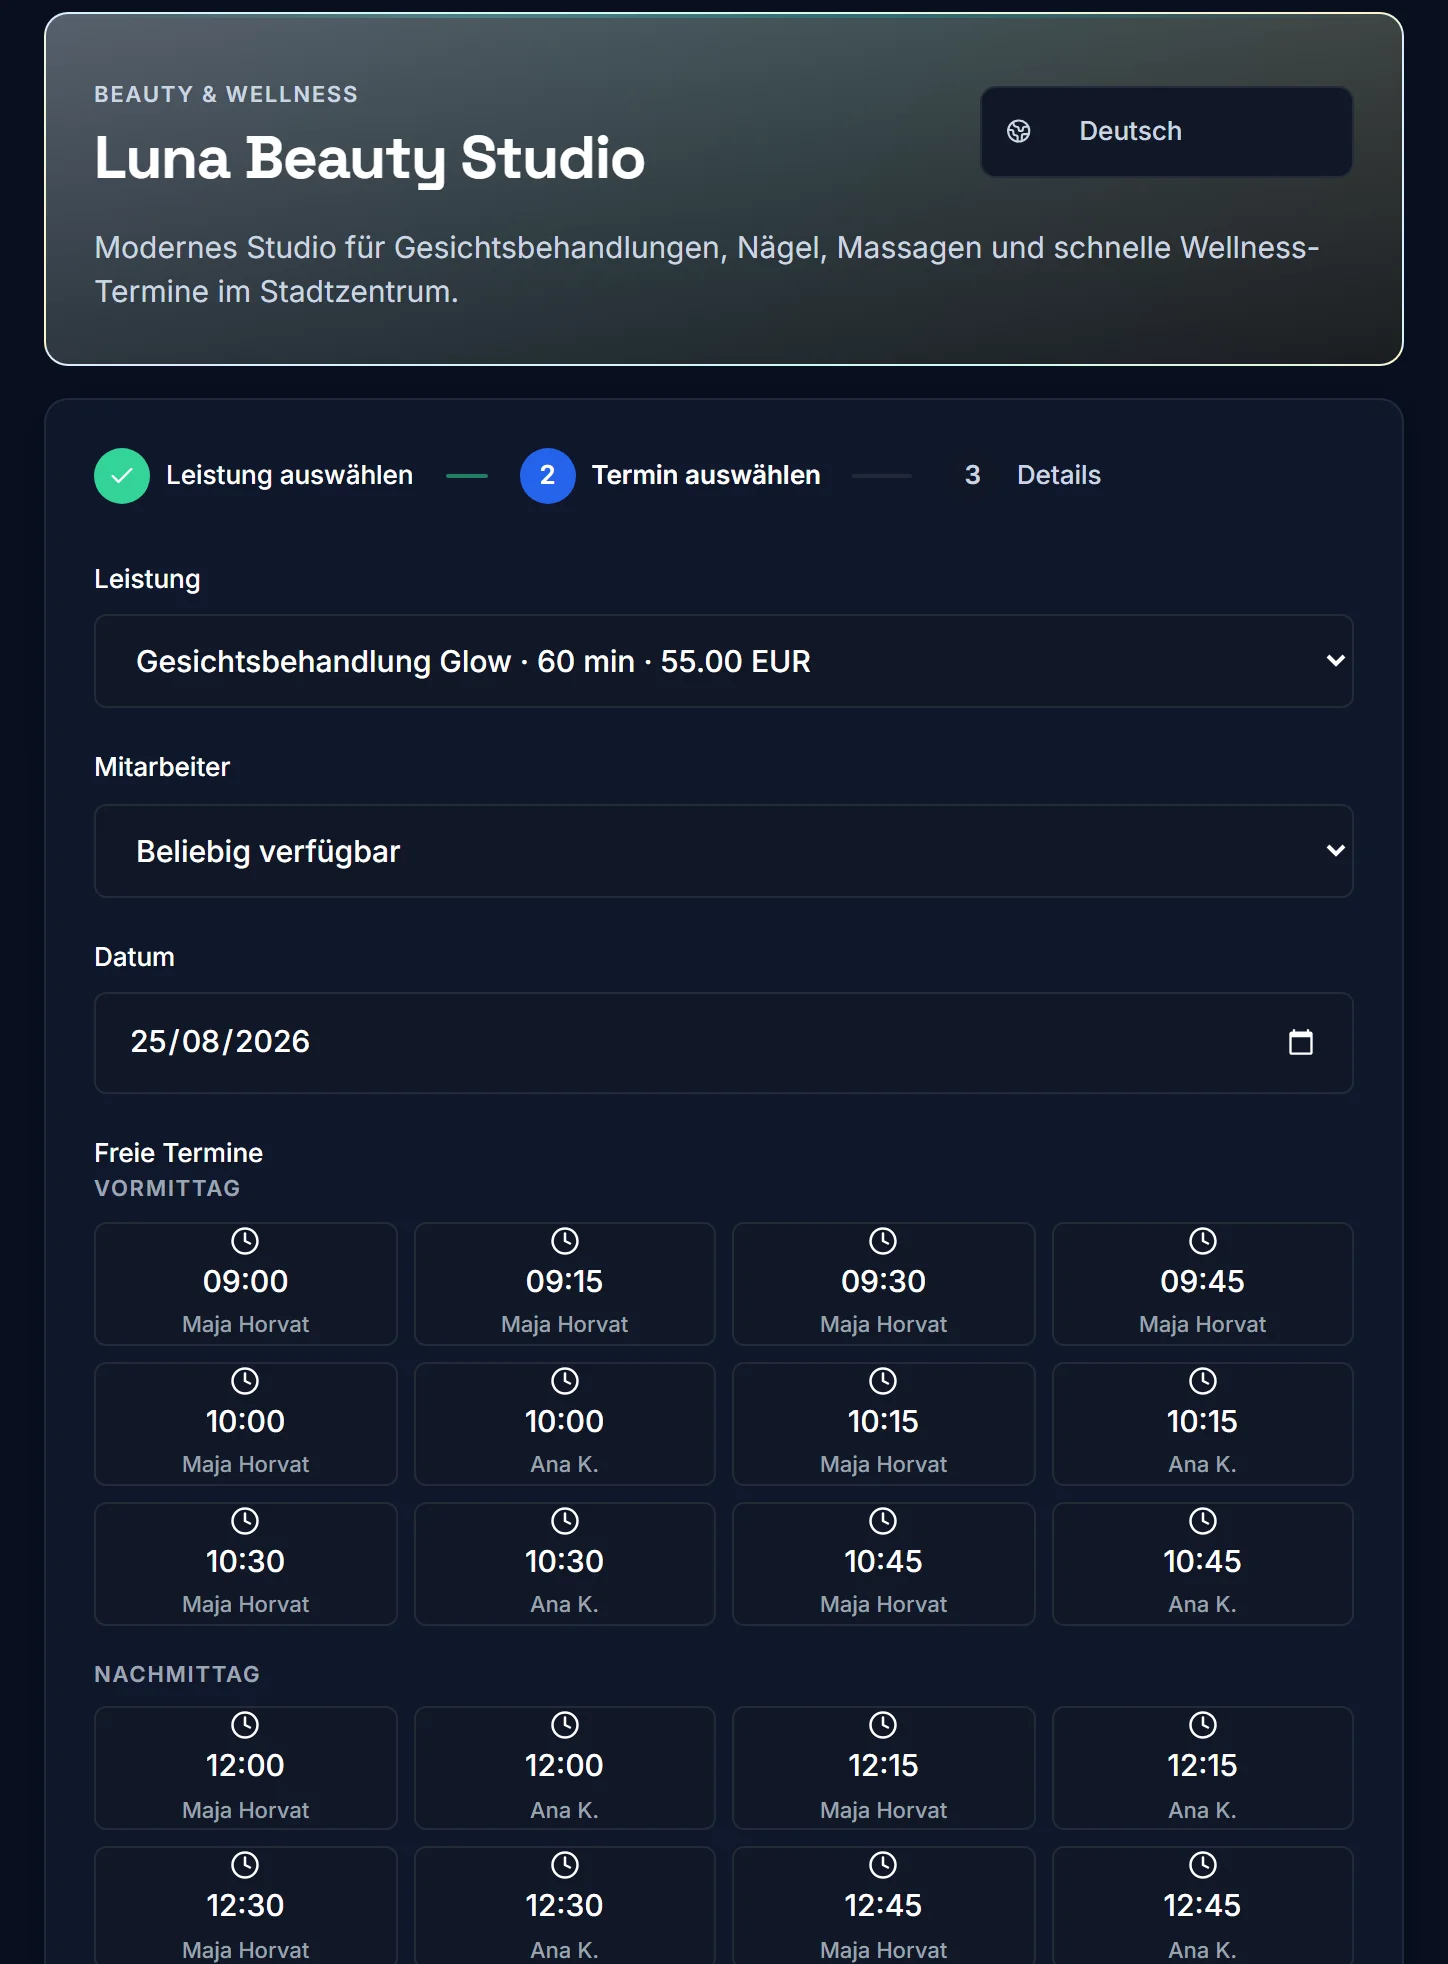Select the 09:15 Maja Horvat slot
This screenshot has width=1448, height=1964.
click(564, 1284)
